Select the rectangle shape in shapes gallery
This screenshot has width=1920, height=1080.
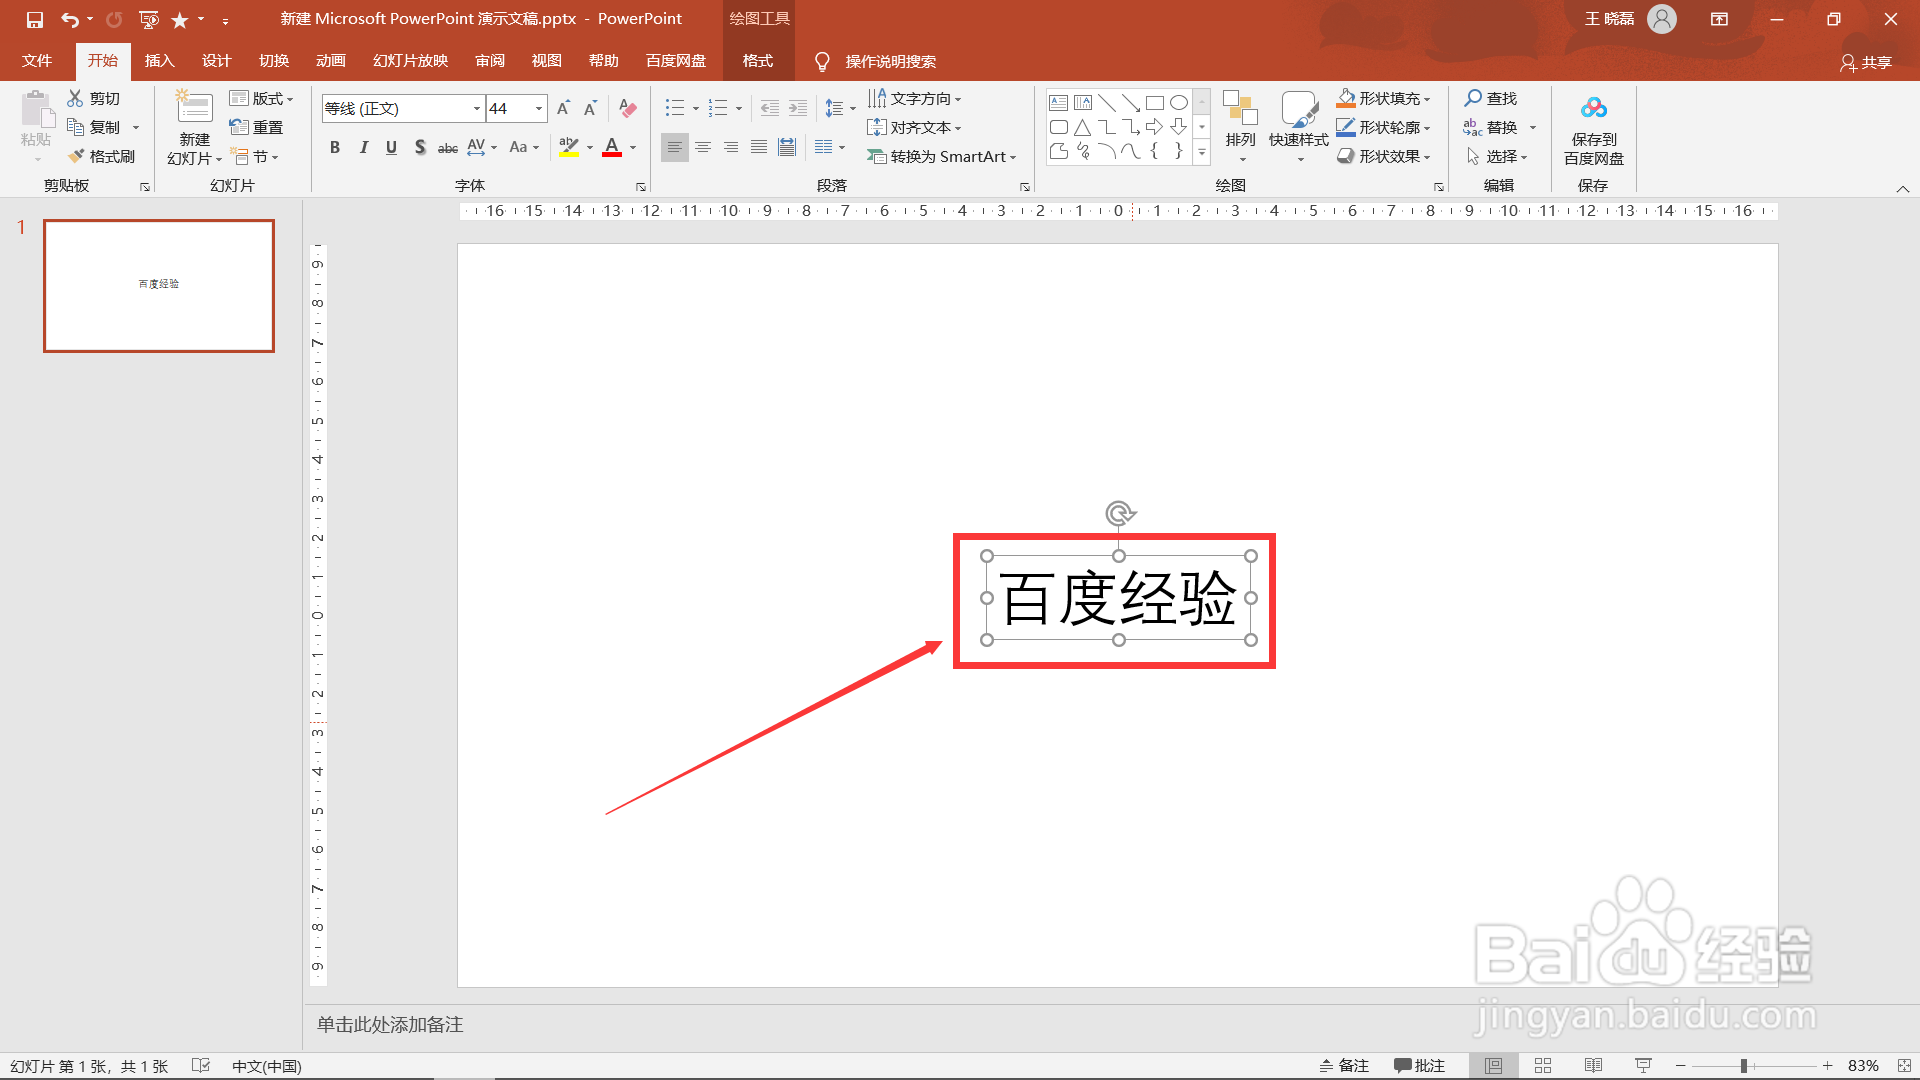[1154, 102]
